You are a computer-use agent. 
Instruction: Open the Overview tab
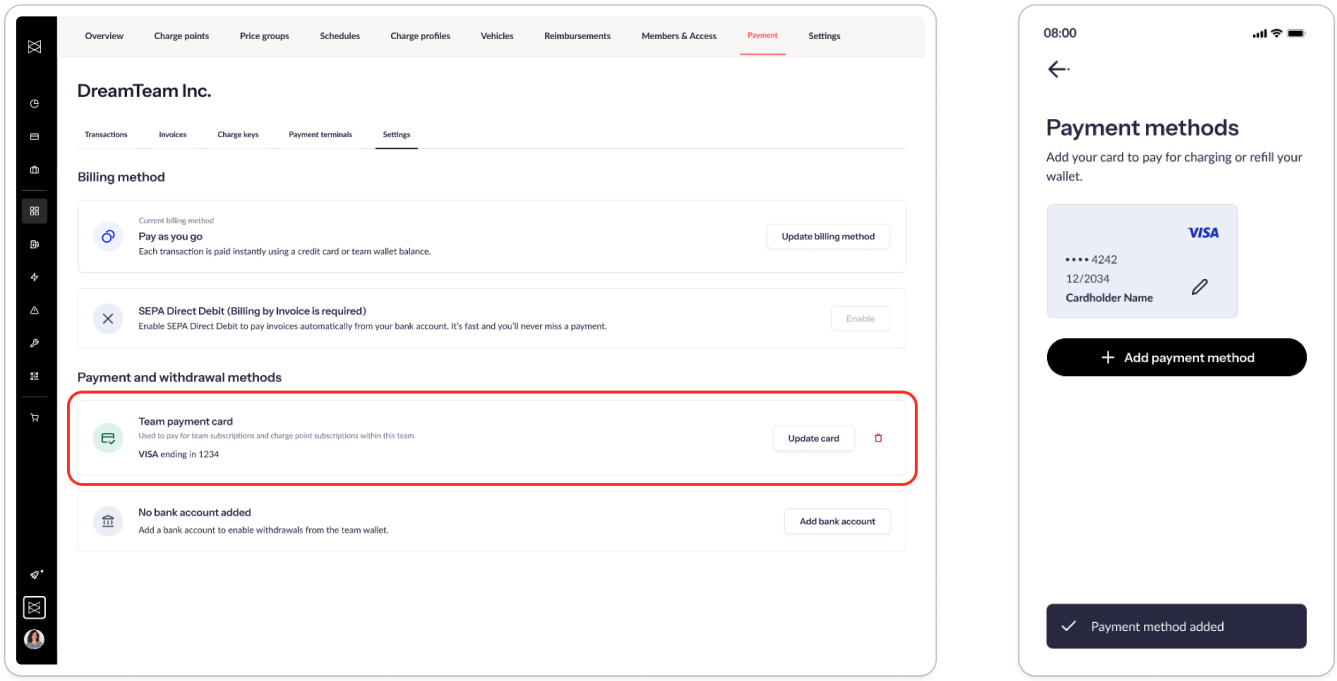coord(104,36)
